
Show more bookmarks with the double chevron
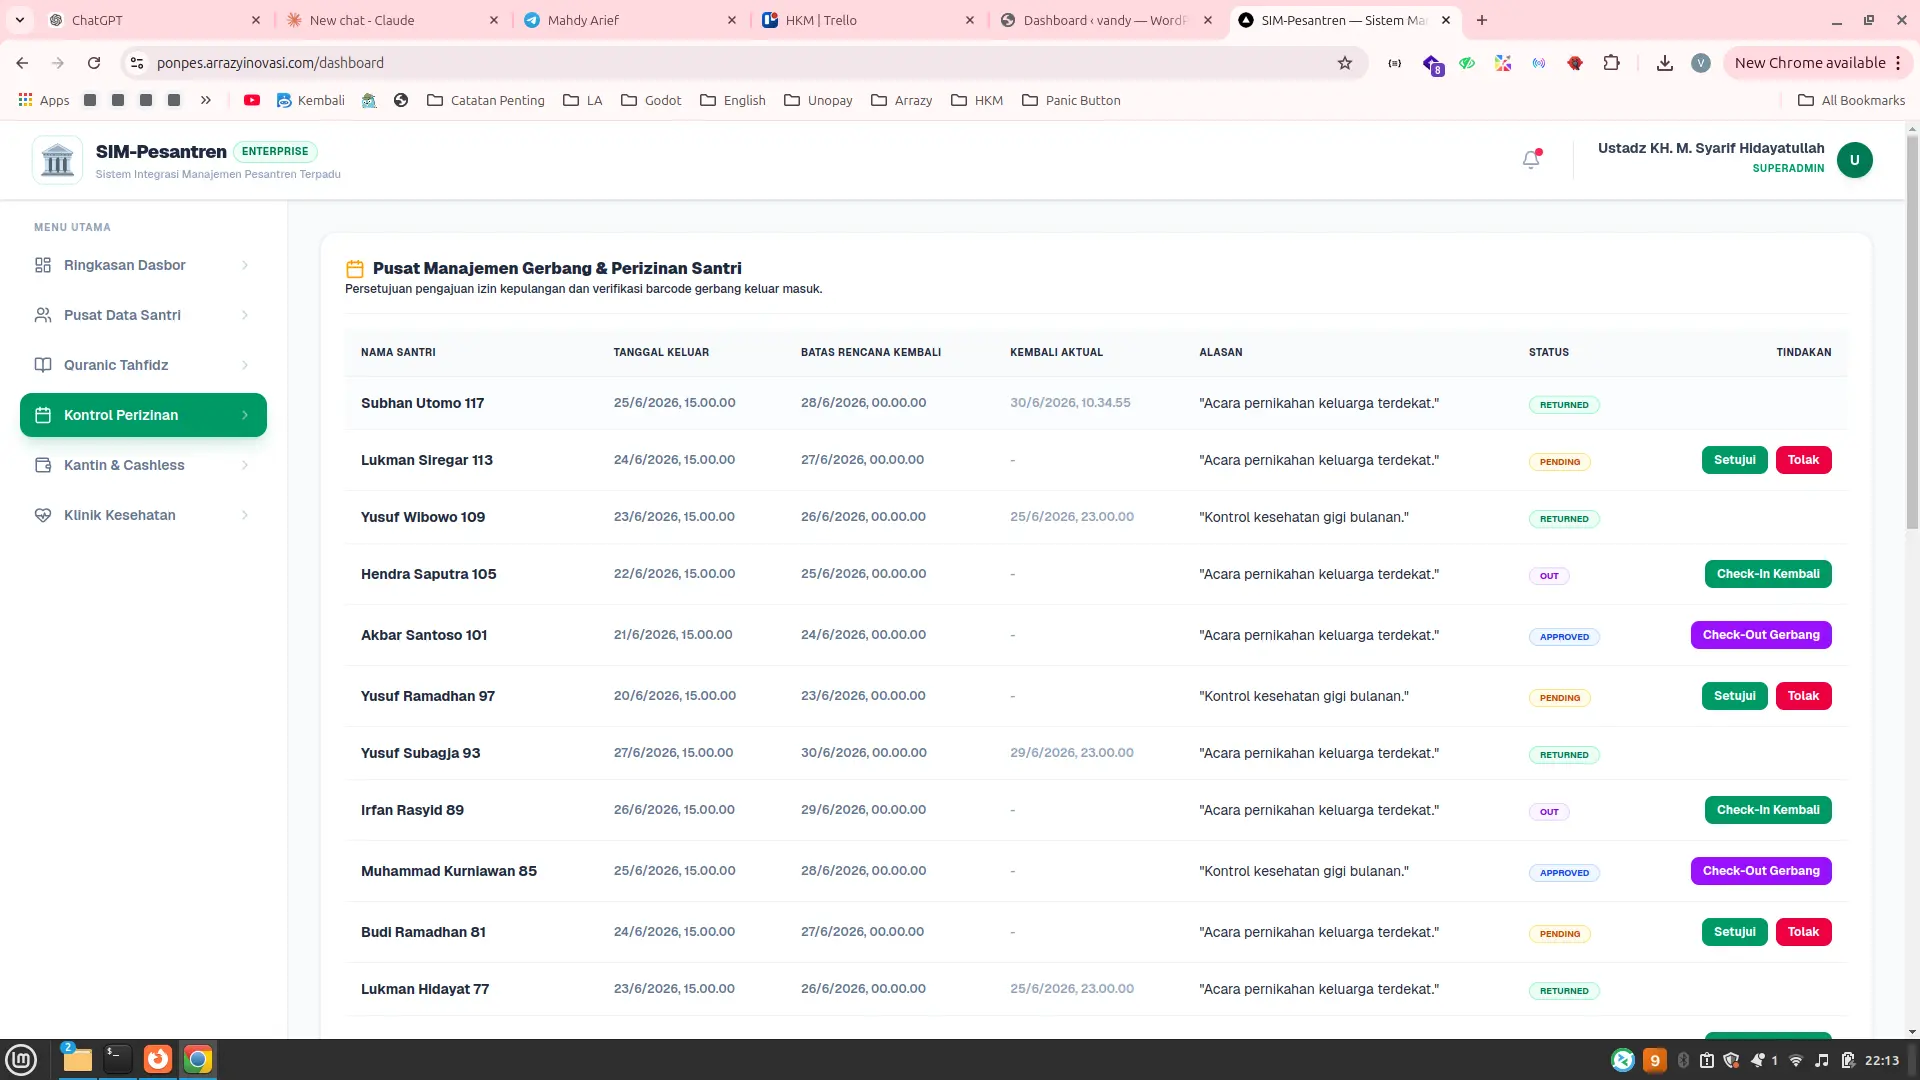coord(206,100)
